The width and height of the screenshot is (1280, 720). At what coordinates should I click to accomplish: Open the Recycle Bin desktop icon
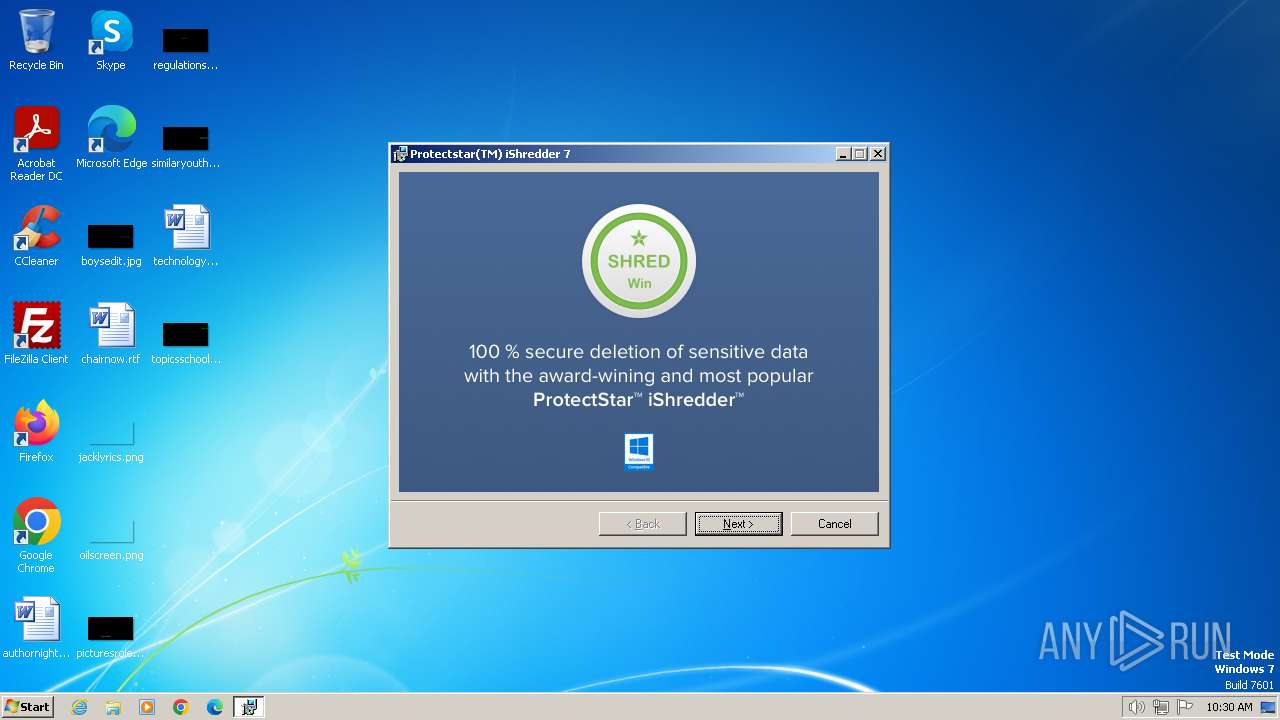tap(36, 41)
